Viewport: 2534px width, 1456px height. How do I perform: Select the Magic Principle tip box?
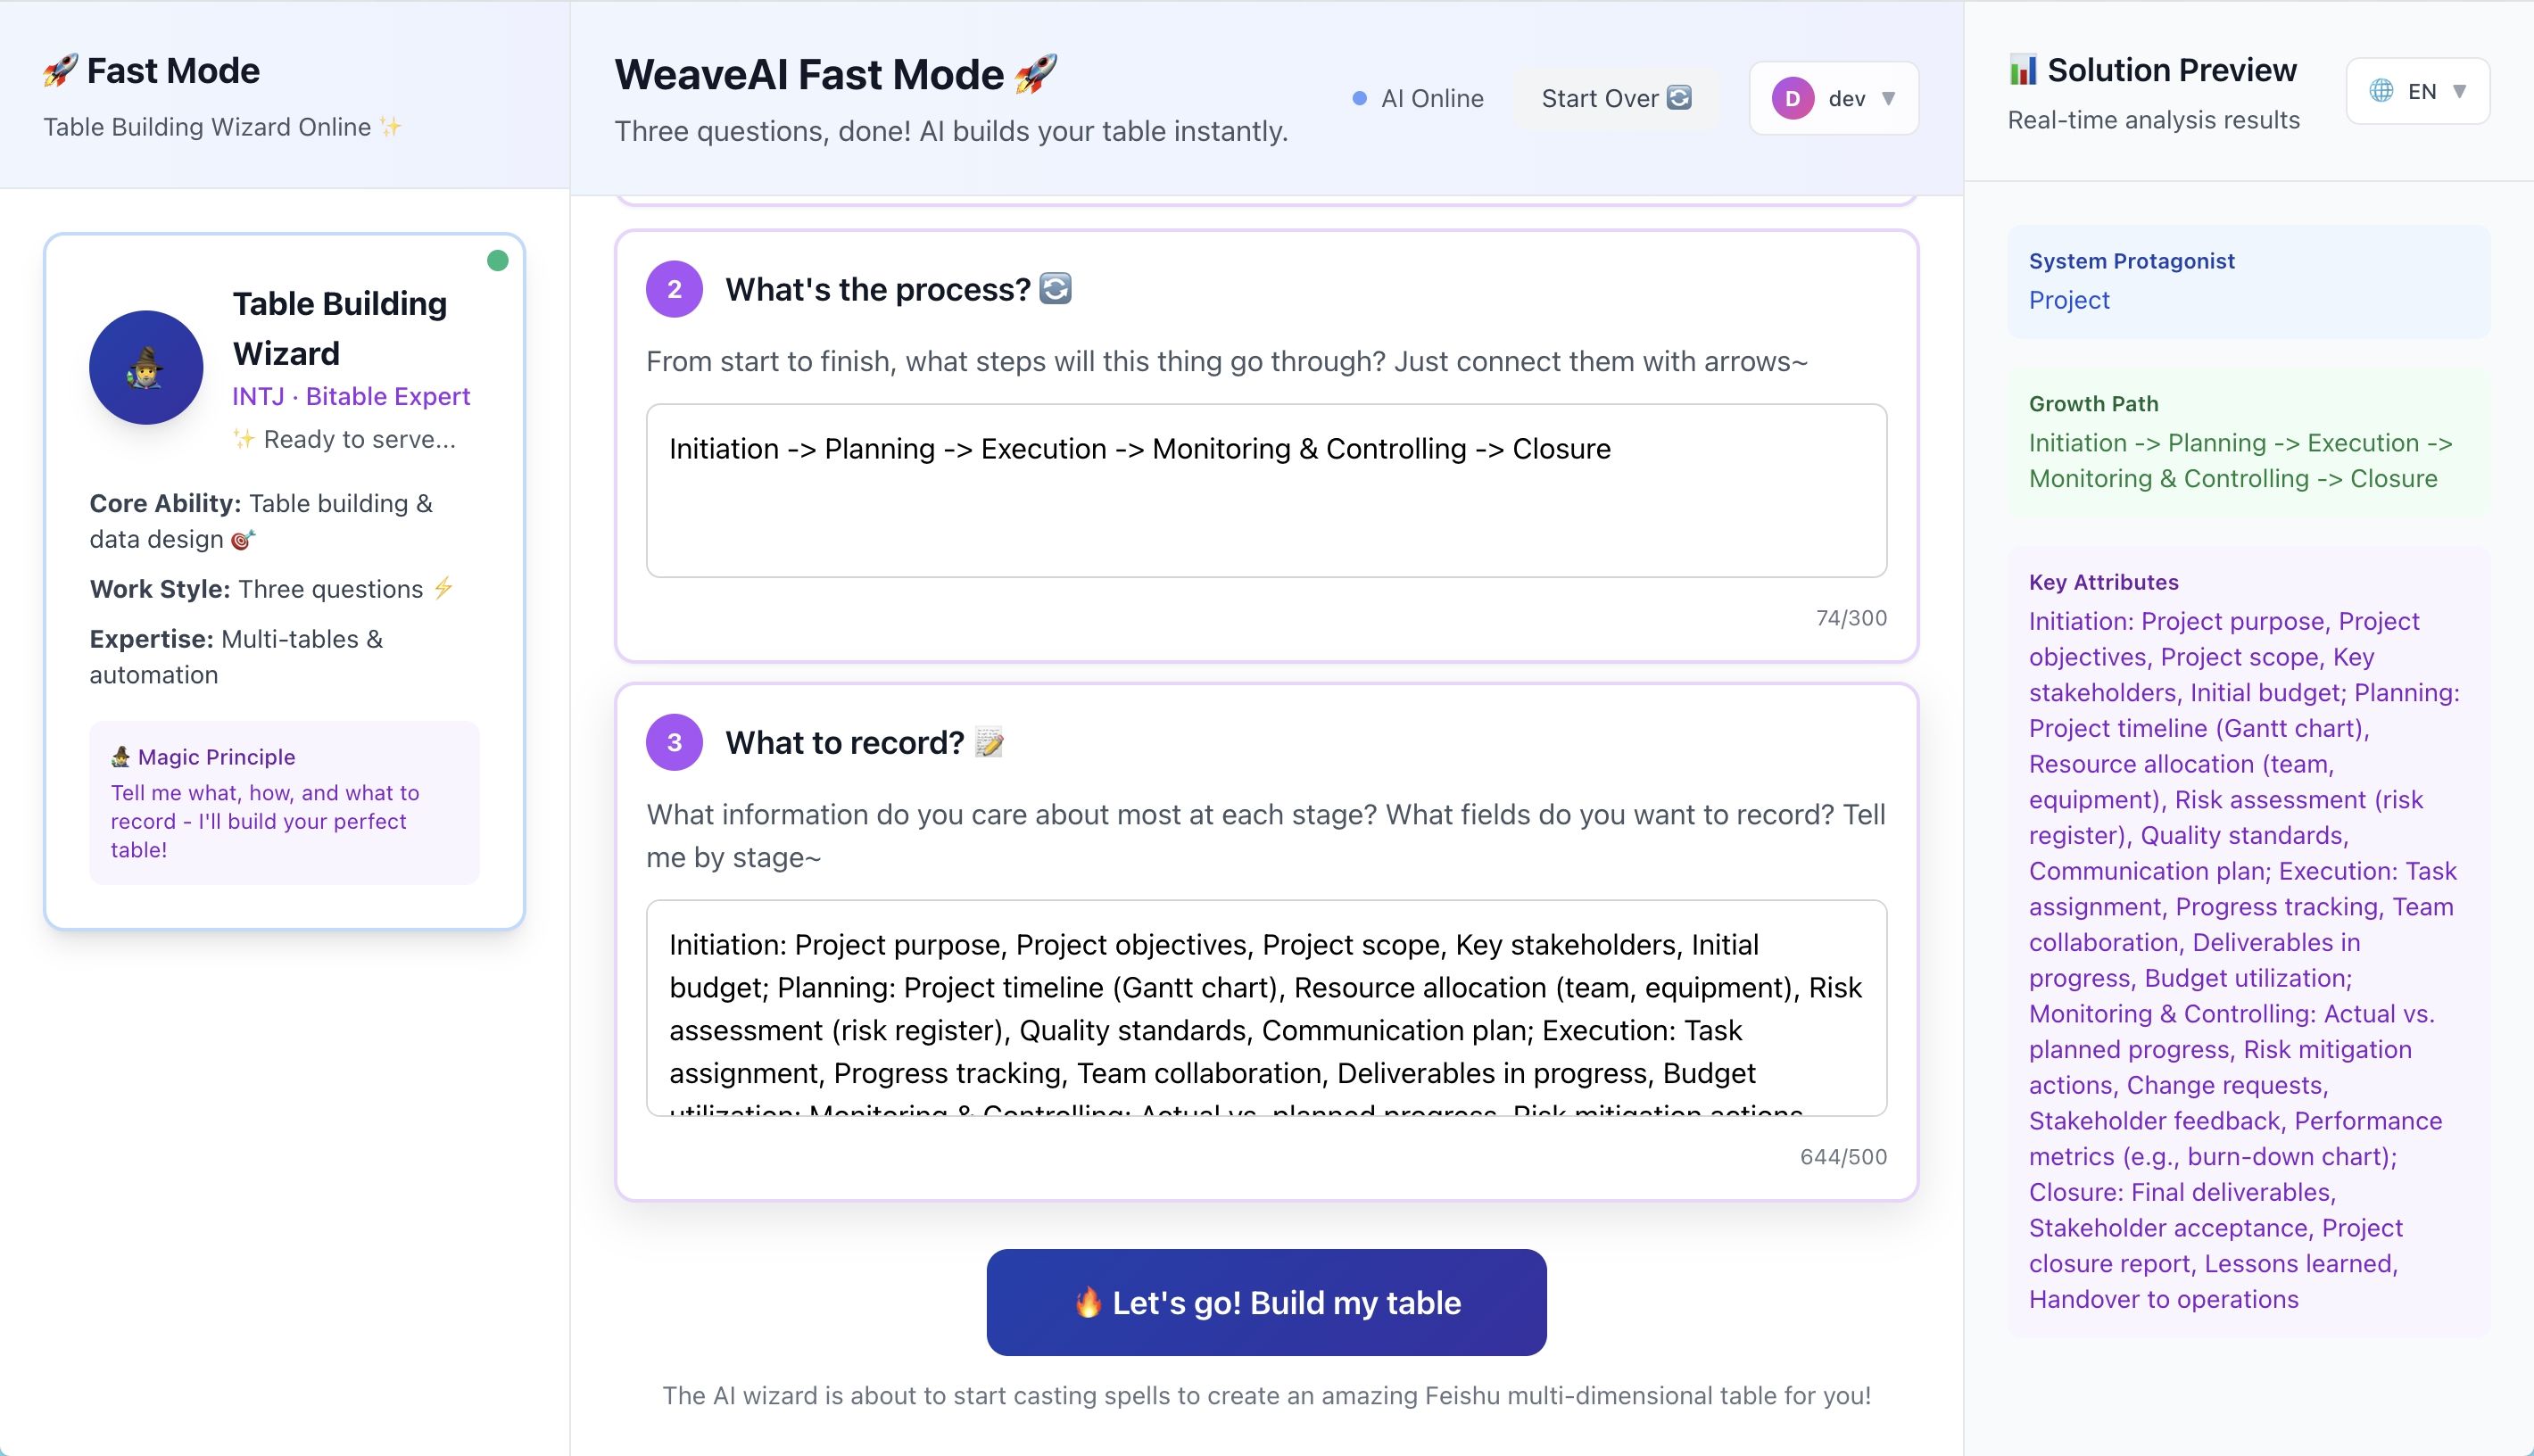click(284, 802)
